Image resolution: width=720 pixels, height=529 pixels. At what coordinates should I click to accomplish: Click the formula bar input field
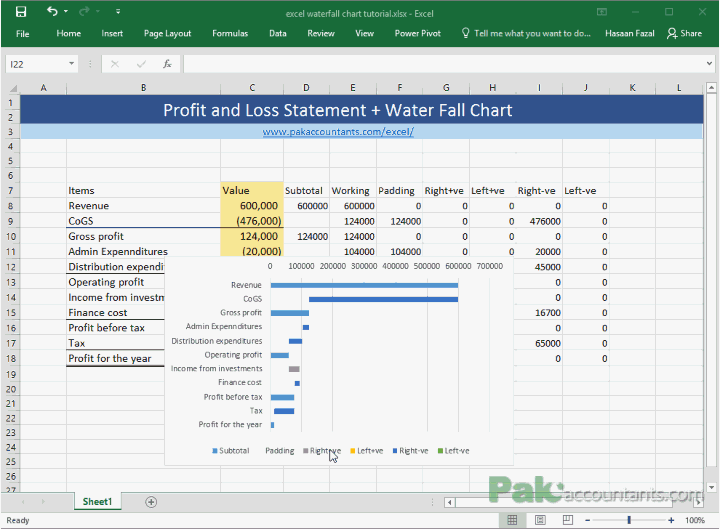coord(443,64)
